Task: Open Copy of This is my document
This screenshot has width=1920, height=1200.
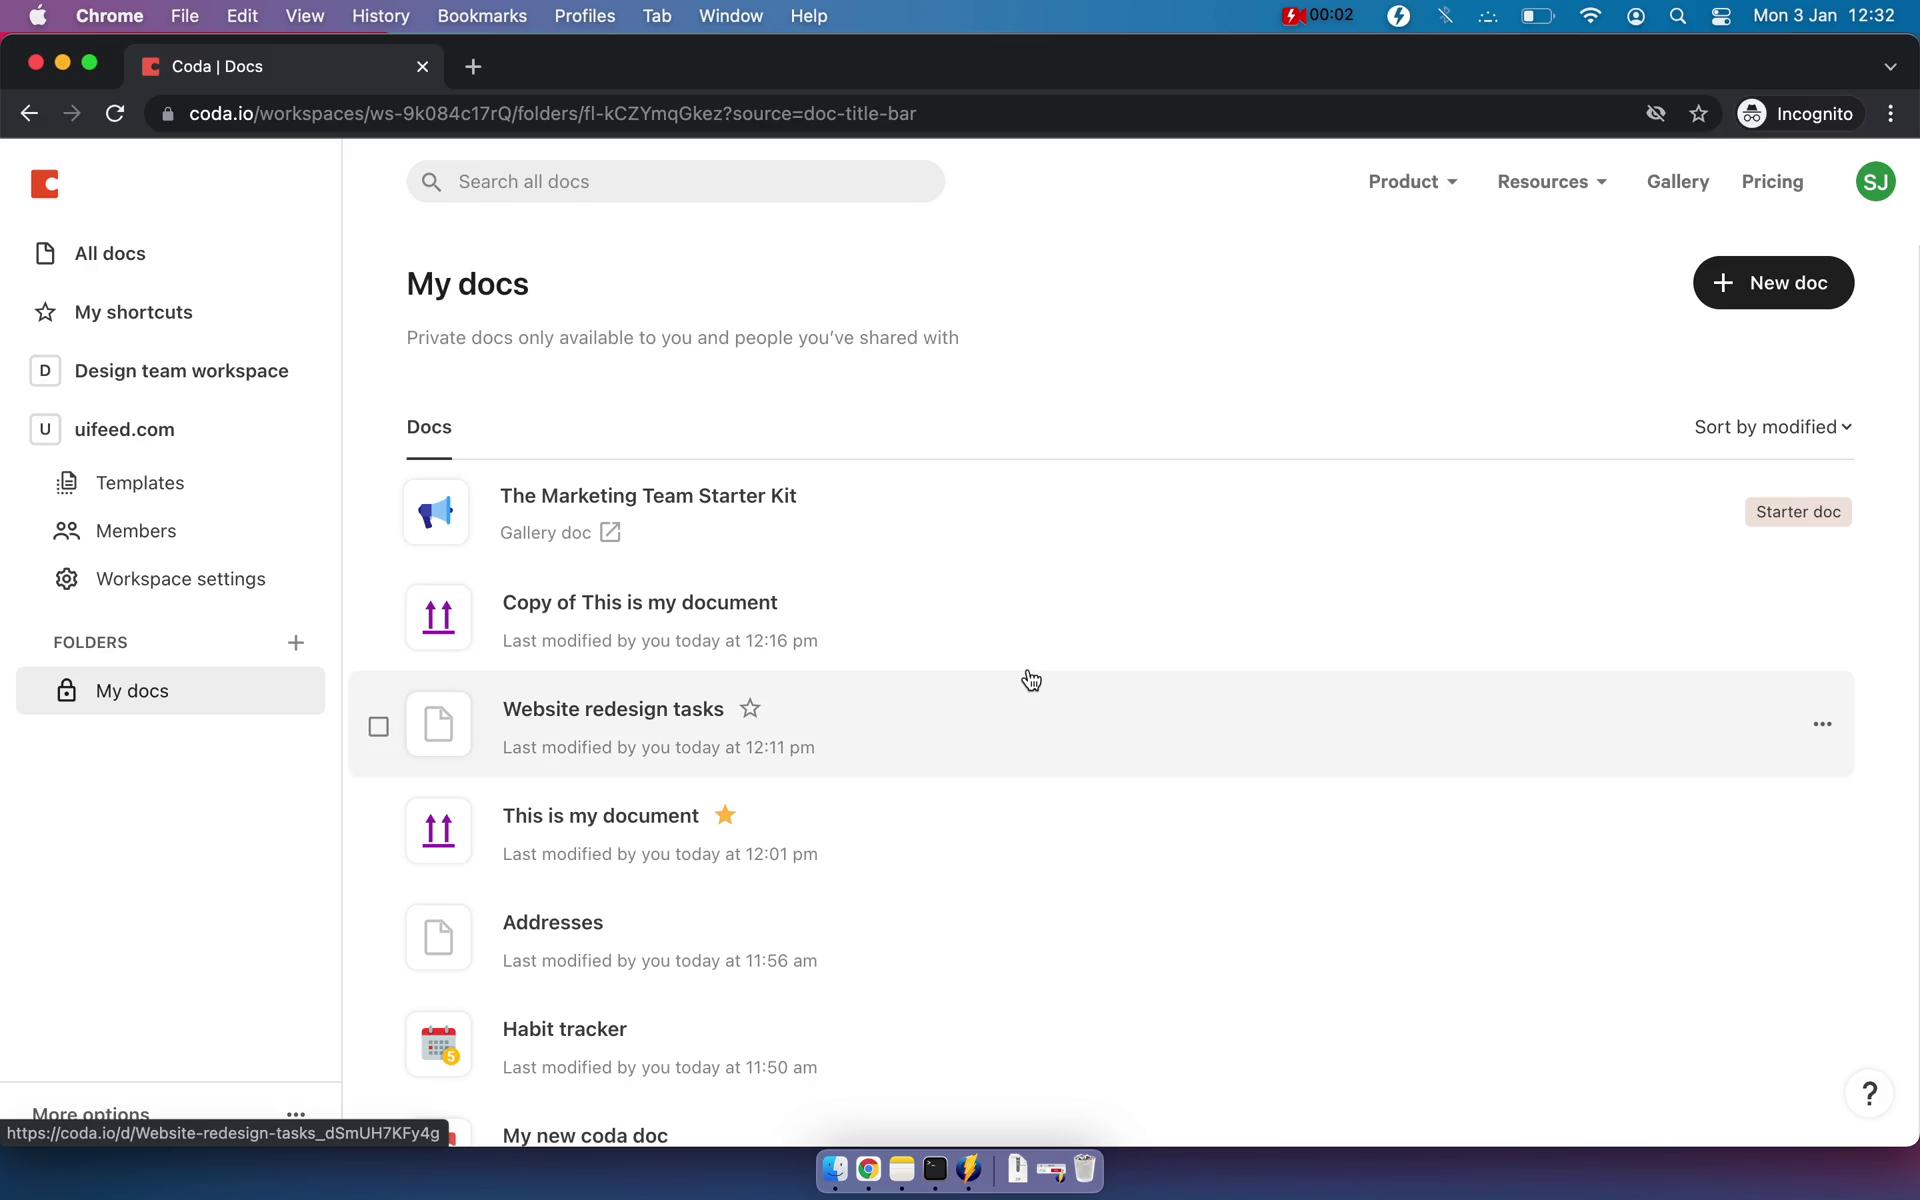Action: [x=640, y=603]
